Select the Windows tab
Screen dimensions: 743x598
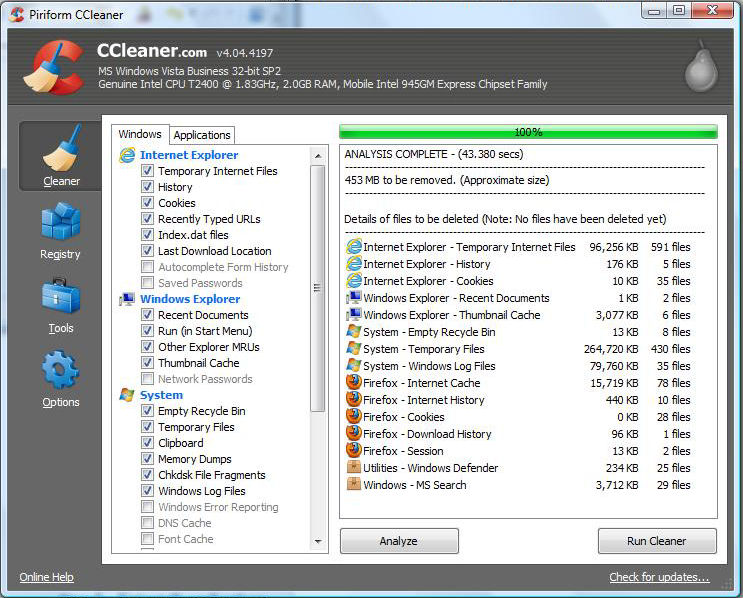point(140,134)
